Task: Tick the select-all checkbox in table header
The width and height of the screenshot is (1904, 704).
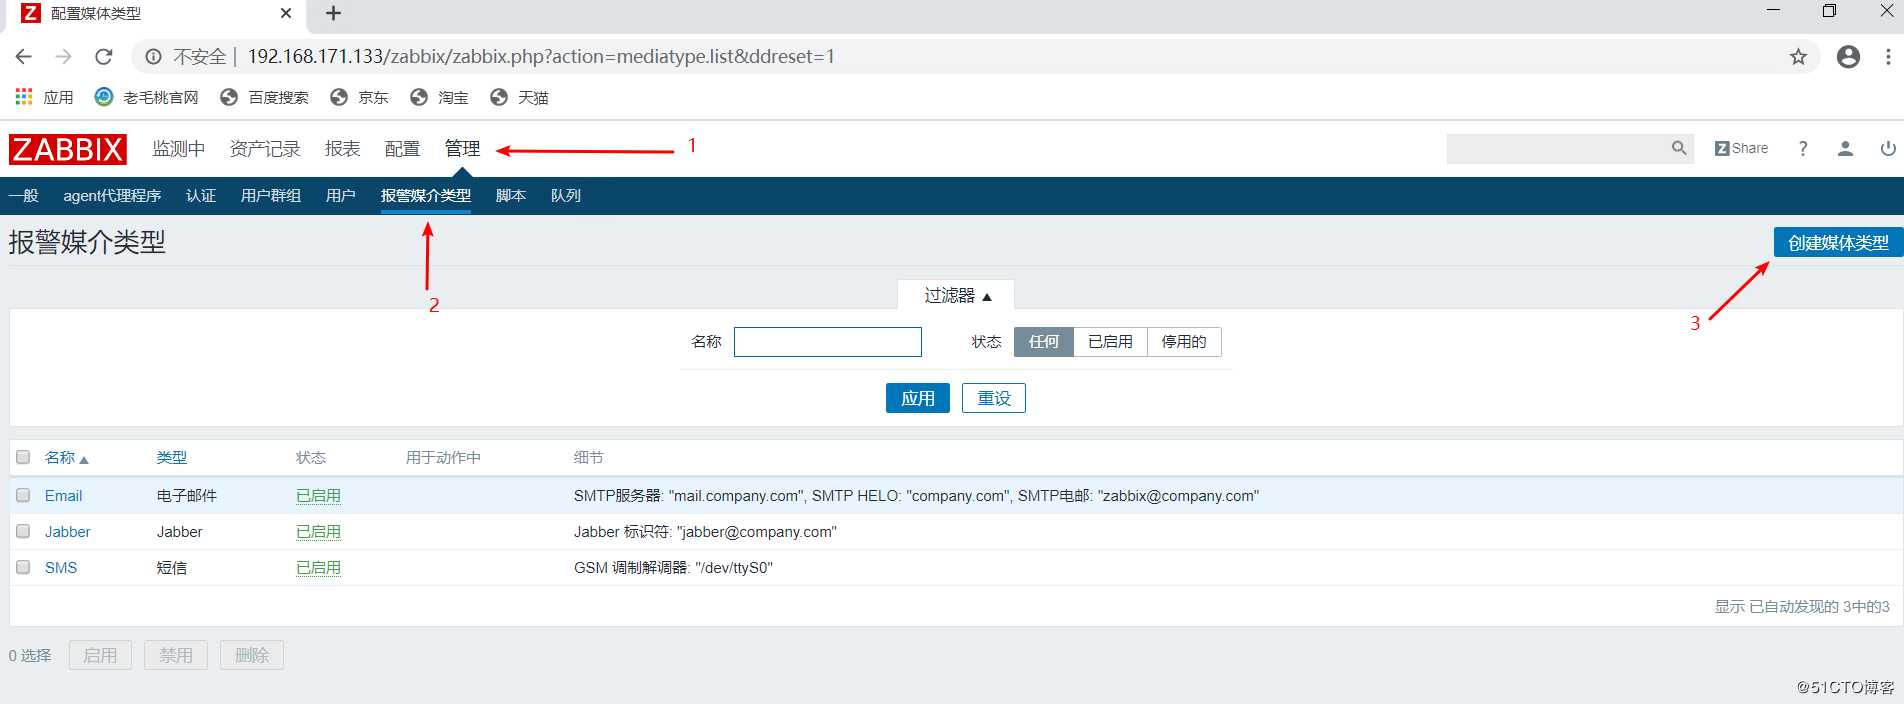Action: 23,457
